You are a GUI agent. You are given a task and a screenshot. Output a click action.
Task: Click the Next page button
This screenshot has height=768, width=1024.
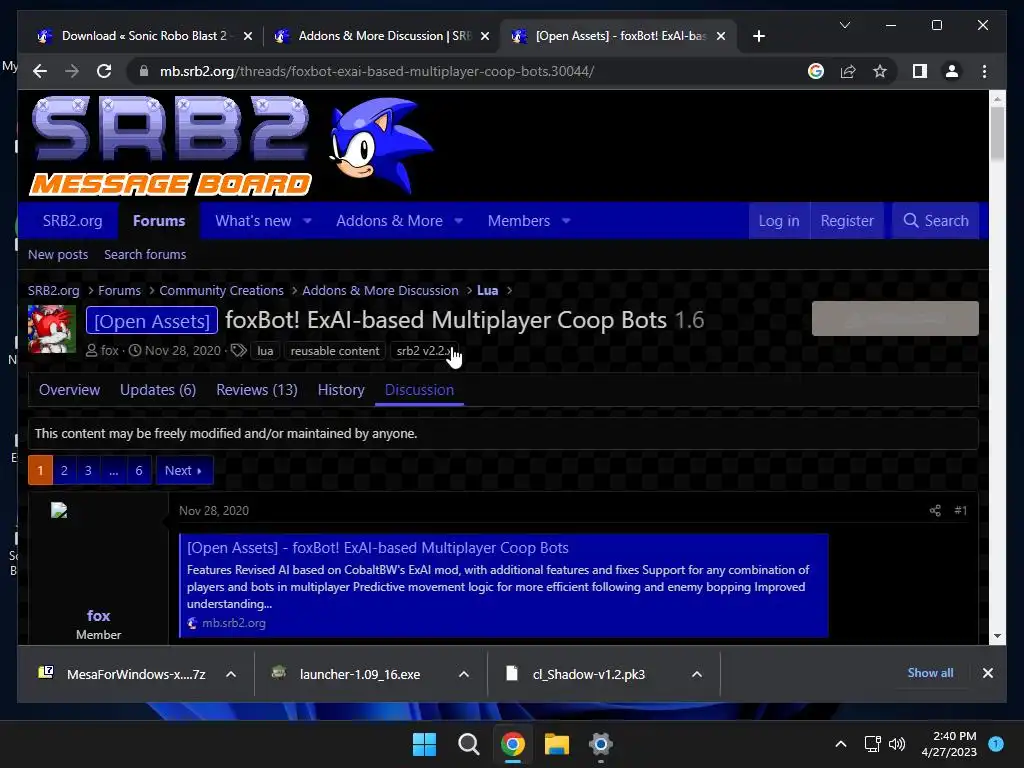click(x=184, y=470)
